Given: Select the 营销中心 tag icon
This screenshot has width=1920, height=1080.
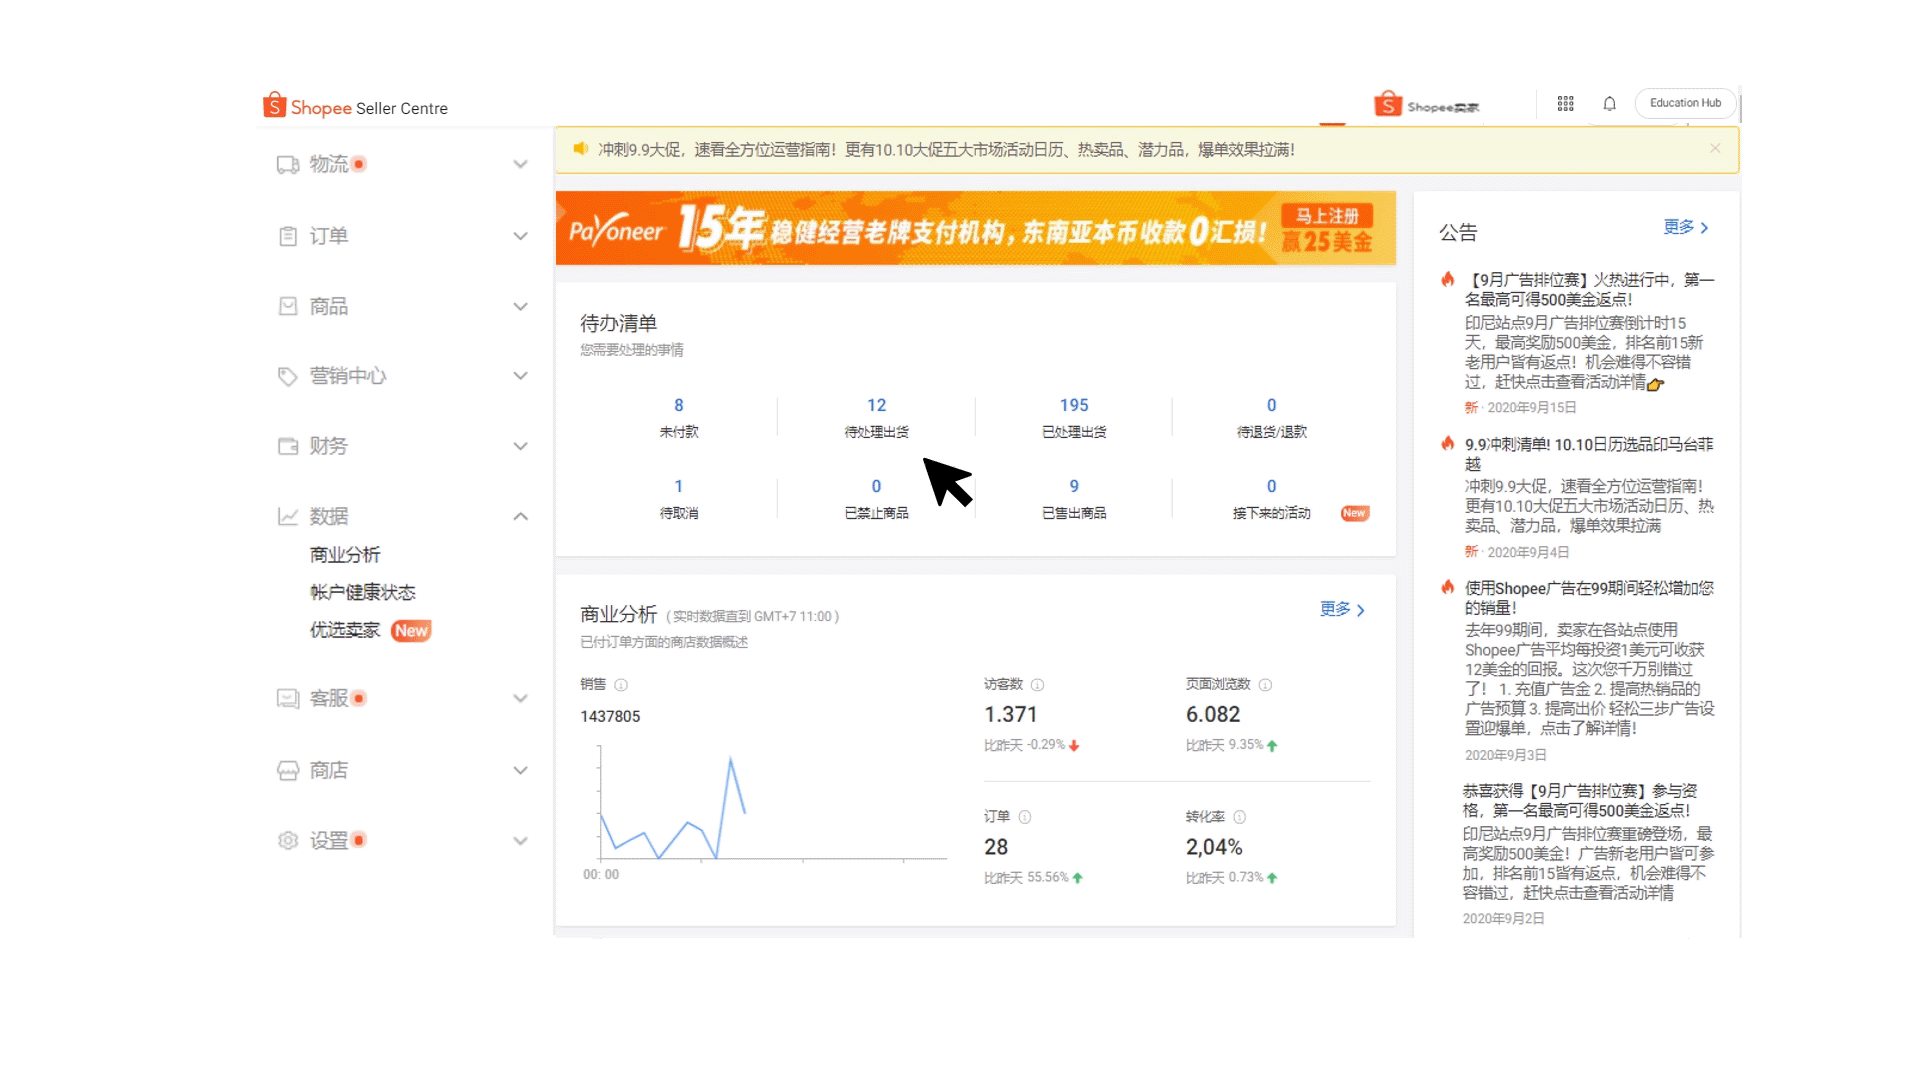Looking at the screenshot, I should [x=288, y=376].
